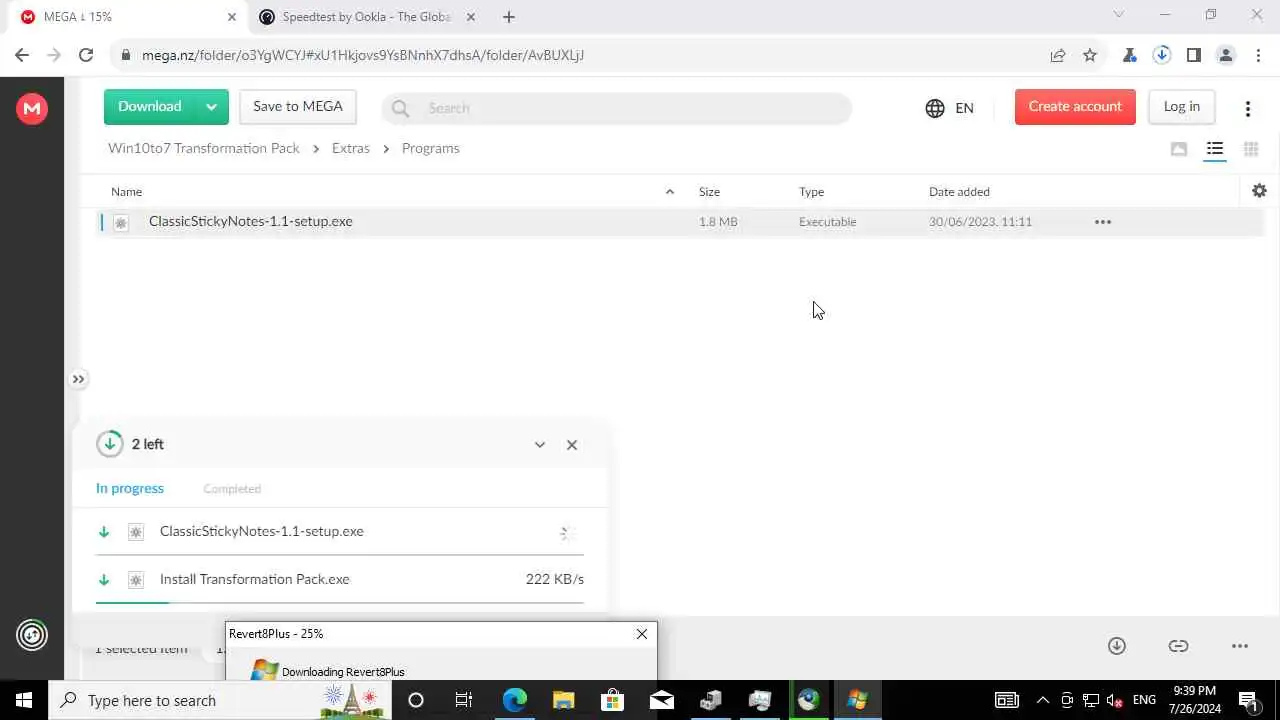Click the download icon in the selection bar
Screen dimensions: 1280x720
click(x=1117, y=646)
